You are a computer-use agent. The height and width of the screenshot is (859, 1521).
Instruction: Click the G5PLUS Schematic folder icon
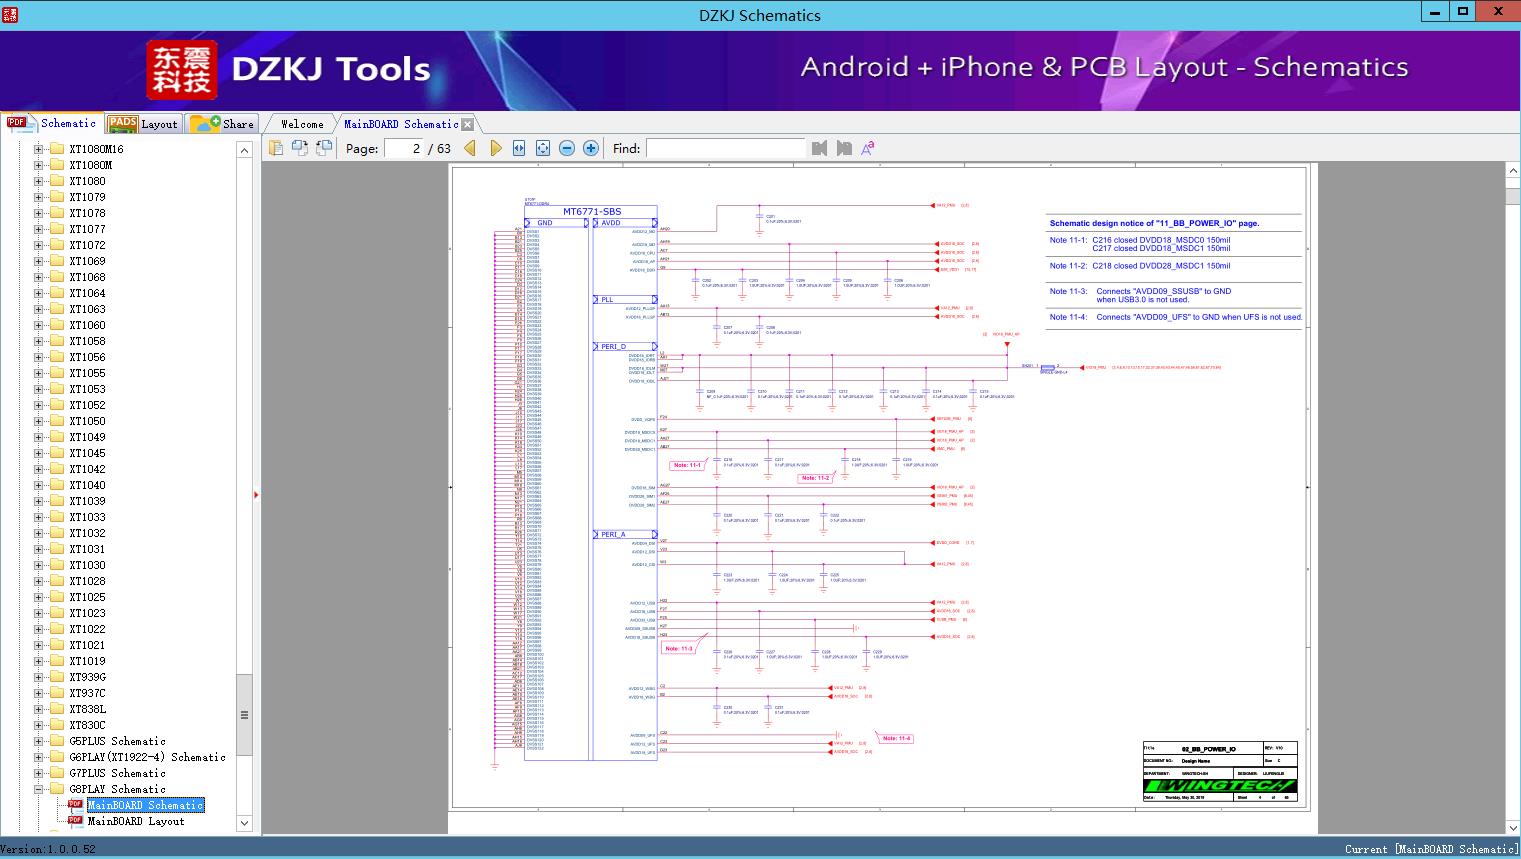pos(57,741)
